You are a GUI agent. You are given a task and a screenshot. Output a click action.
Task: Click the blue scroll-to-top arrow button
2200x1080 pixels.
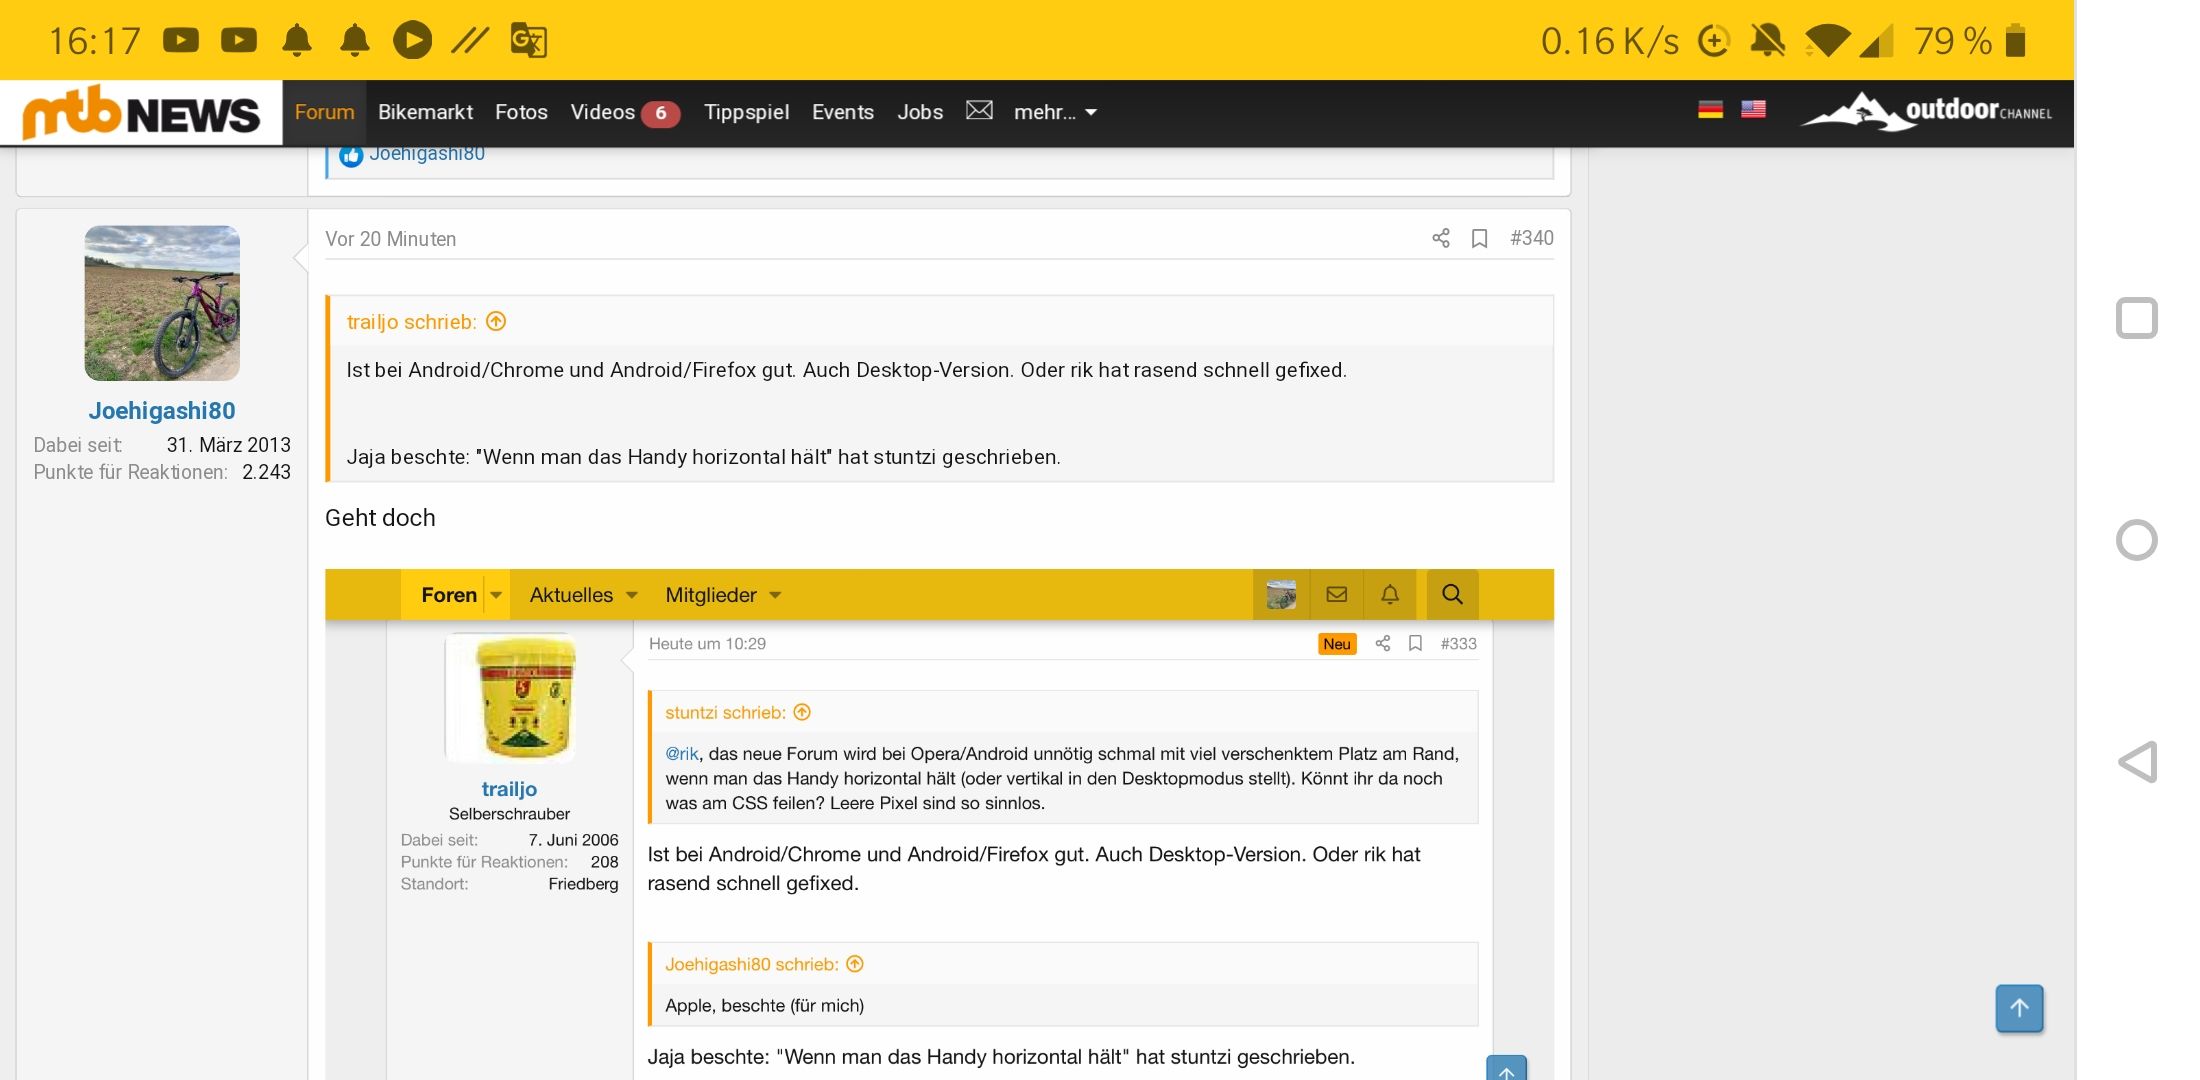2019,1008
